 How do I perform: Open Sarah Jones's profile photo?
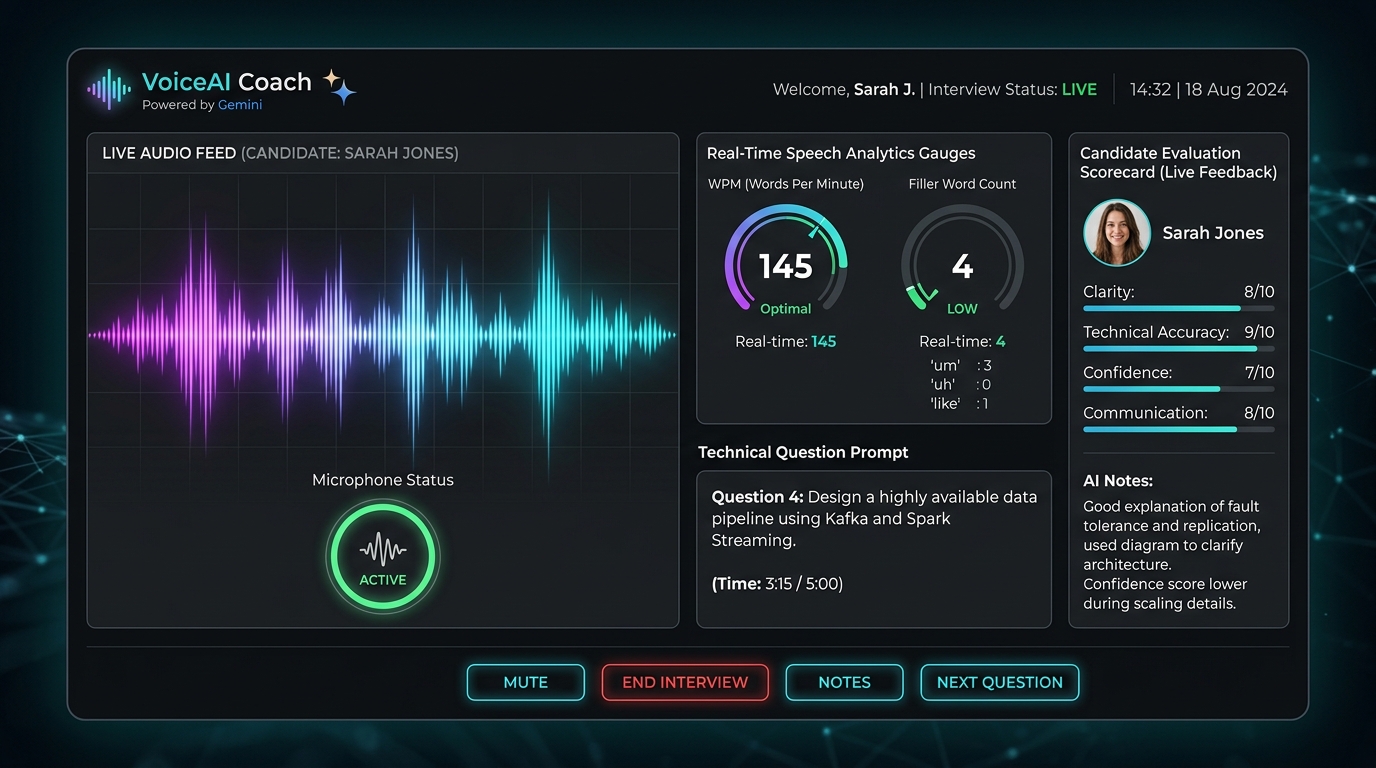[x=1117, y=232]
